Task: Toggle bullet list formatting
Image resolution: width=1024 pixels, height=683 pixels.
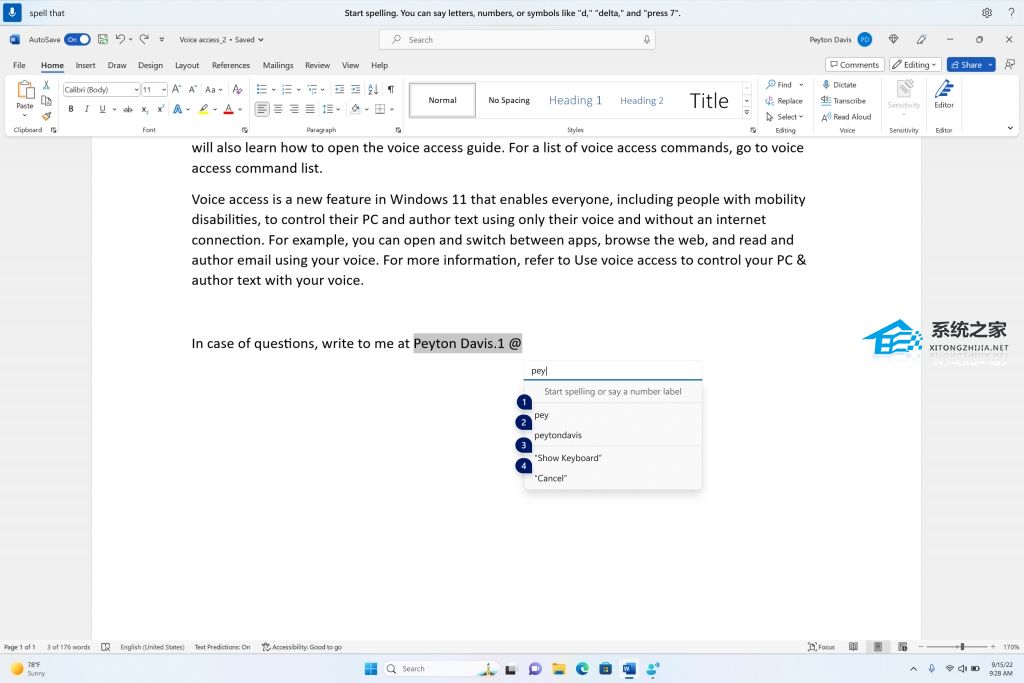Action: [x=262, y=89]
